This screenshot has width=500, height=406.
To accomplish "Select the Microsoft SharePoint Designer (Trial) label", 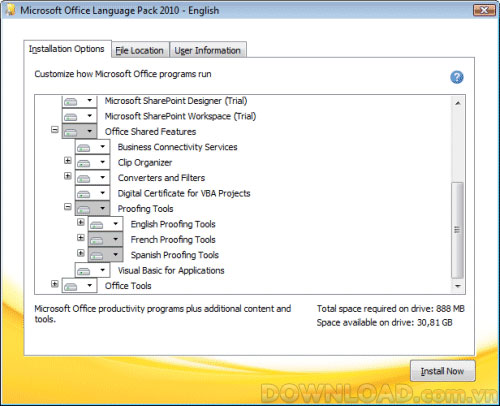I will pos(176,101).
